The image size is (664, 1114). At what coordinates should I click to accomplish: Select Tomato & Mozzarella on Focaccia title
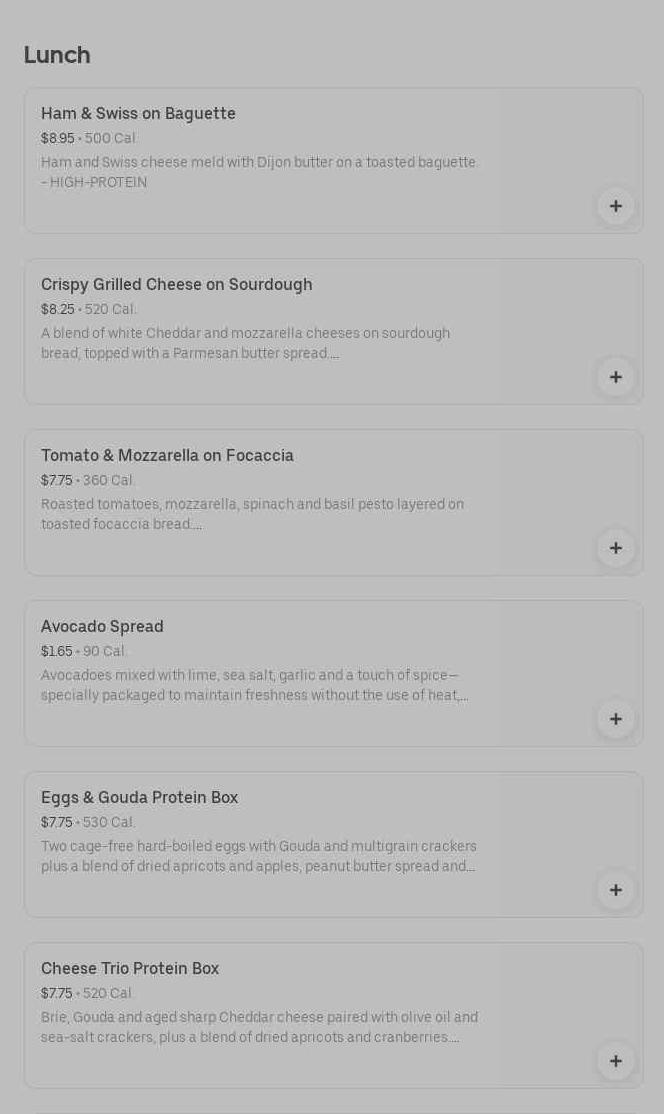[167, 456]
